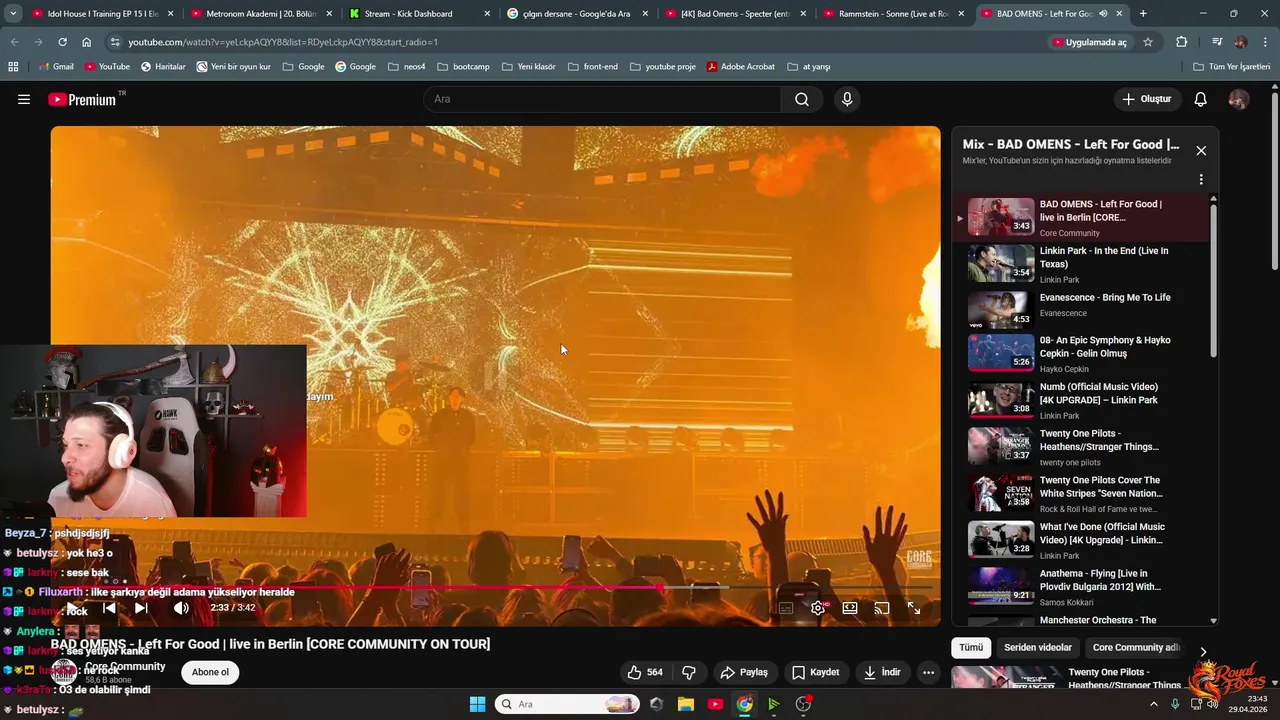
Task: Open more actions three-dot menu under video
Action: 928,672
